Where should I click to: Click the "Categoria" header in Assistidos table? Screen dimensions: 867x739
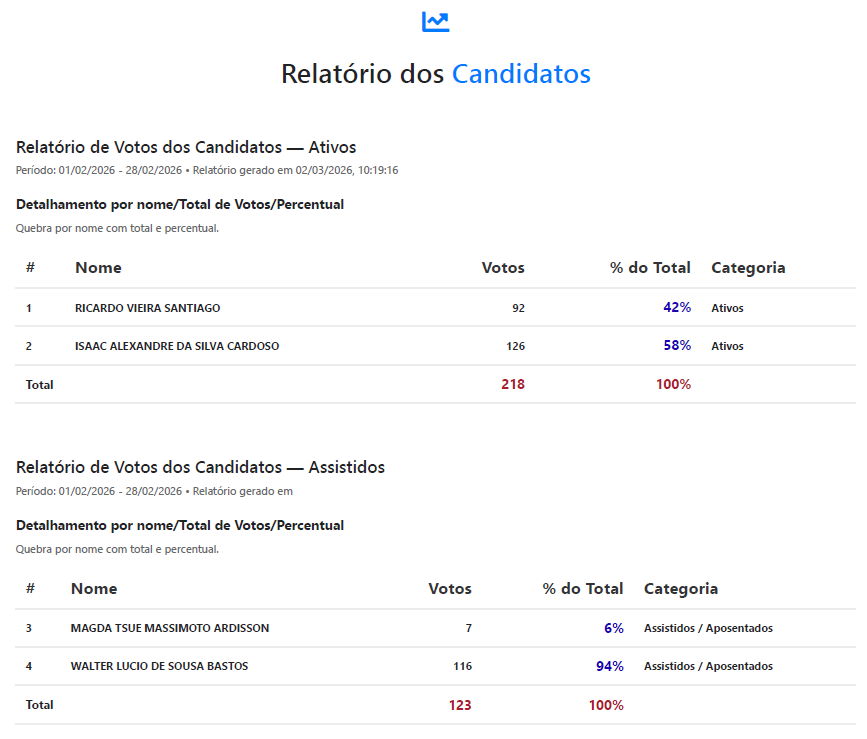681,589
